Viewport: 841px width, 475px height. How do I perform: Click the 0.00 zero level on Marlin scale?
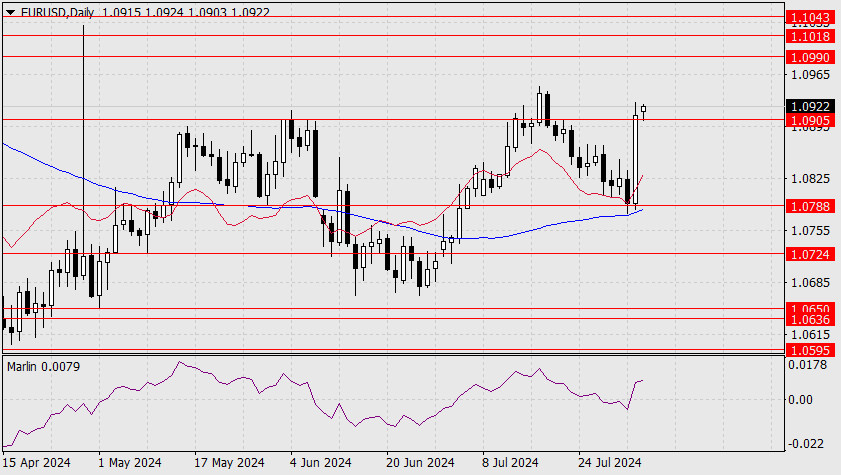pyautogui.click(x=800, y=399)
